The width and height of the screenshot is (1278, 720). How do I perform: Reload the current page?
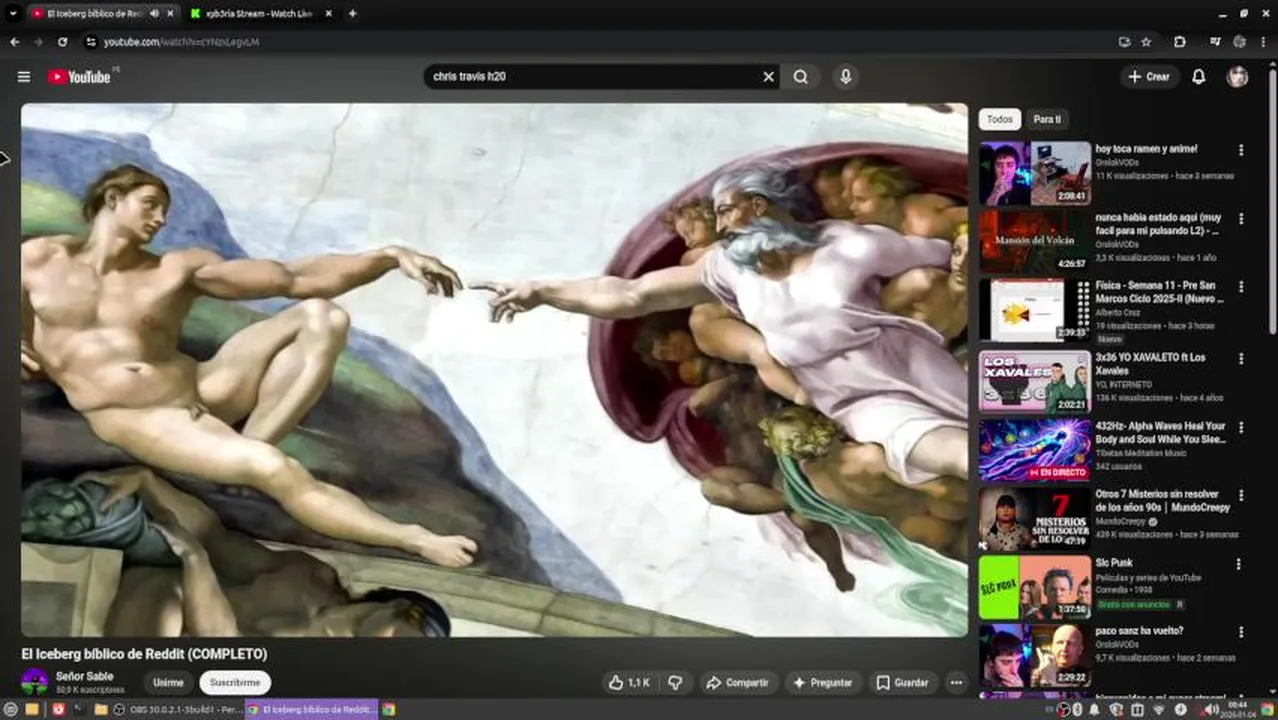[62, 42]
